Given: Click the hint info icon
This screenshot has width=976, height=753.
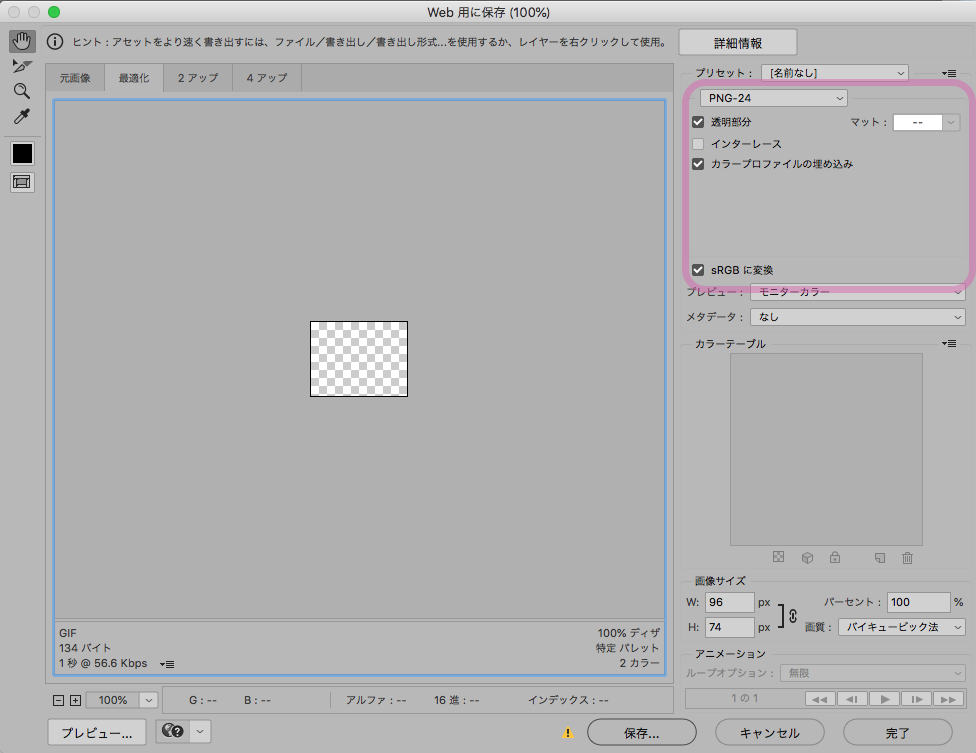Looking at the screenshot, I should (55, 42).
